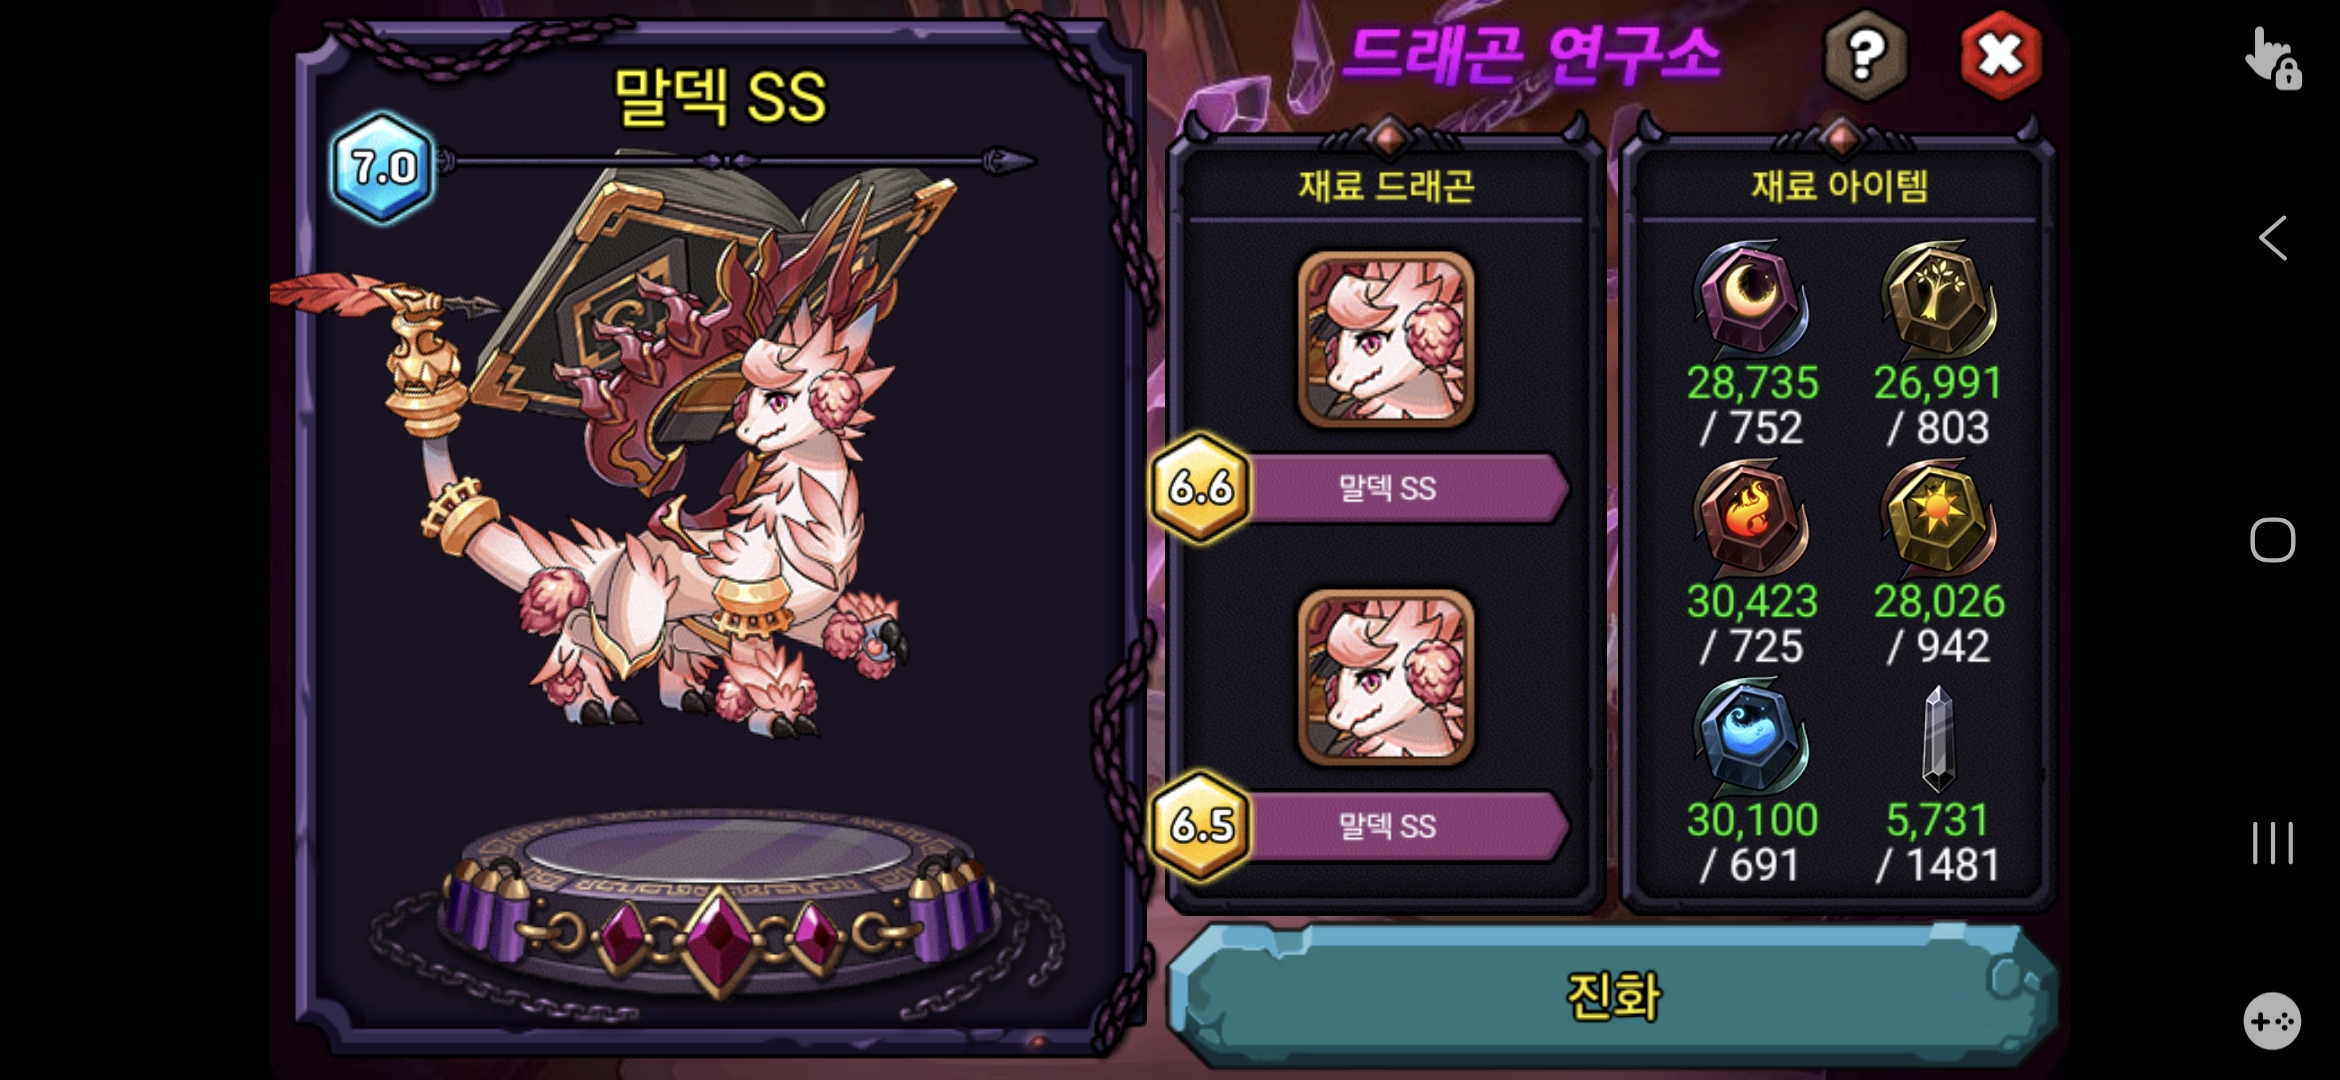This screenshot has height=1080, width=2340.
Task: Open recent apps with three-bar button
Action: 2272,843
